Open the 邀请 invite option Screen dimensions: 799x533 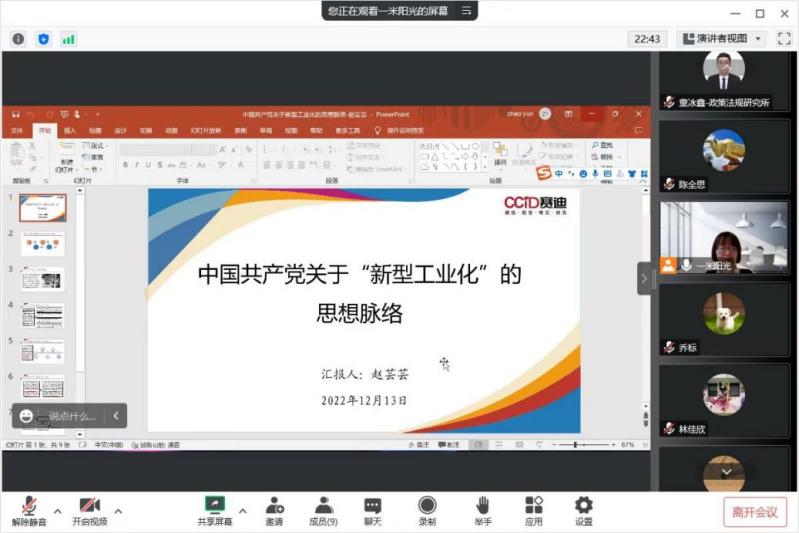pos(274,510)
